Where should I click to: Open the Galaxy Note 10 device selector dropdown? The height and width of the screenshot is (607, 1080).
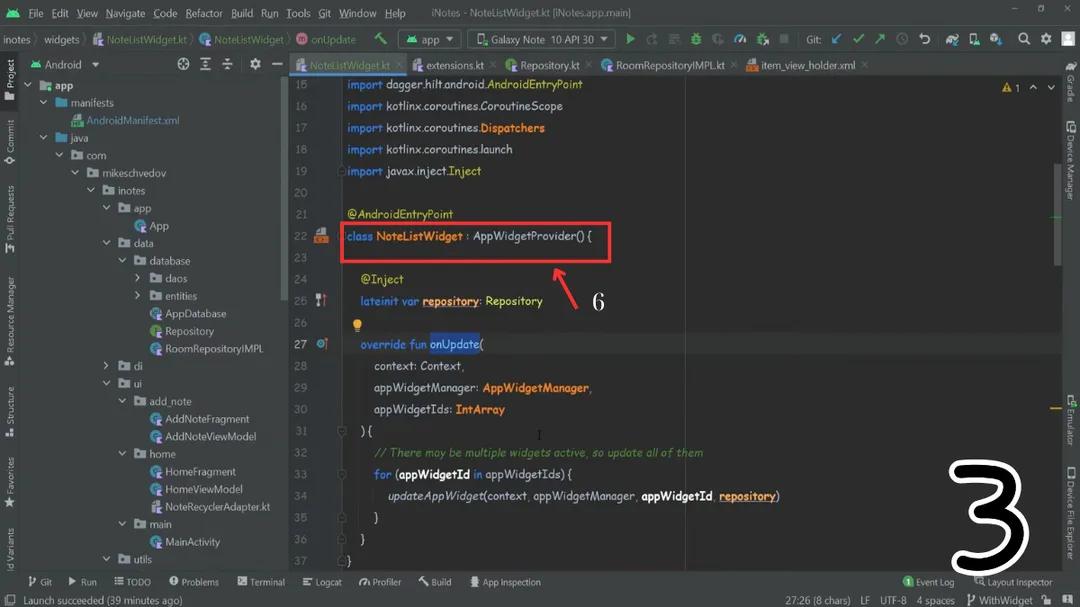540,39
